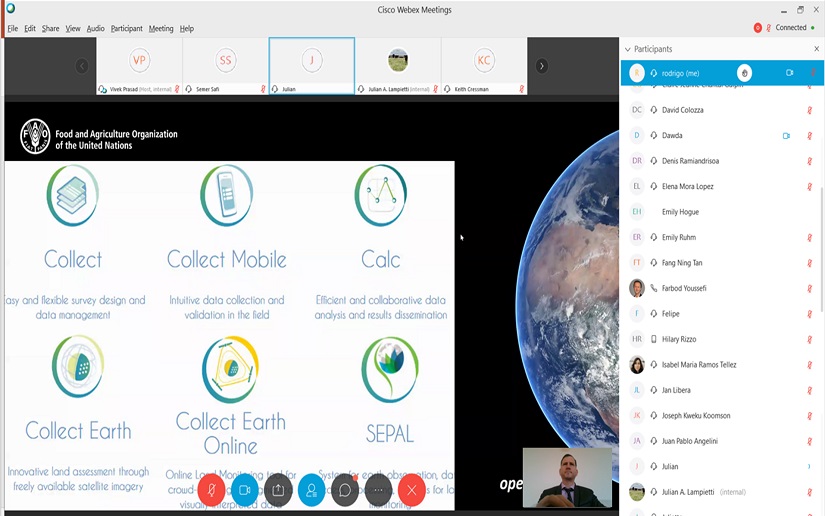The height and width of the screenshot is (516, 825).
Task: Collapse the Participants panel chevron
Action: [628, 49]
